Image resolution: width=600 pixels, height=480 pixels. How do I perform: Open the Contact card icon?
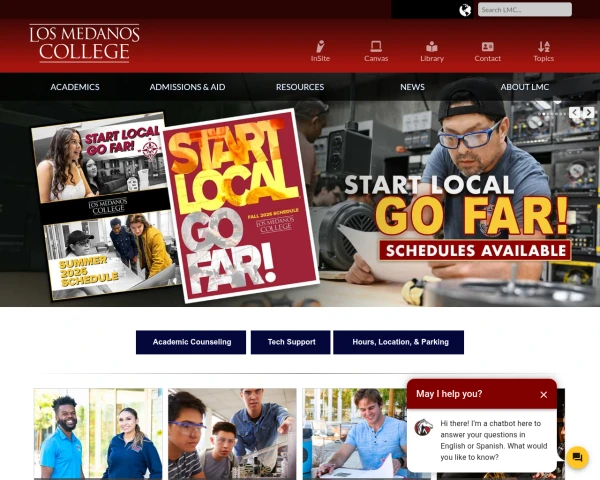[x=488, y=51]
